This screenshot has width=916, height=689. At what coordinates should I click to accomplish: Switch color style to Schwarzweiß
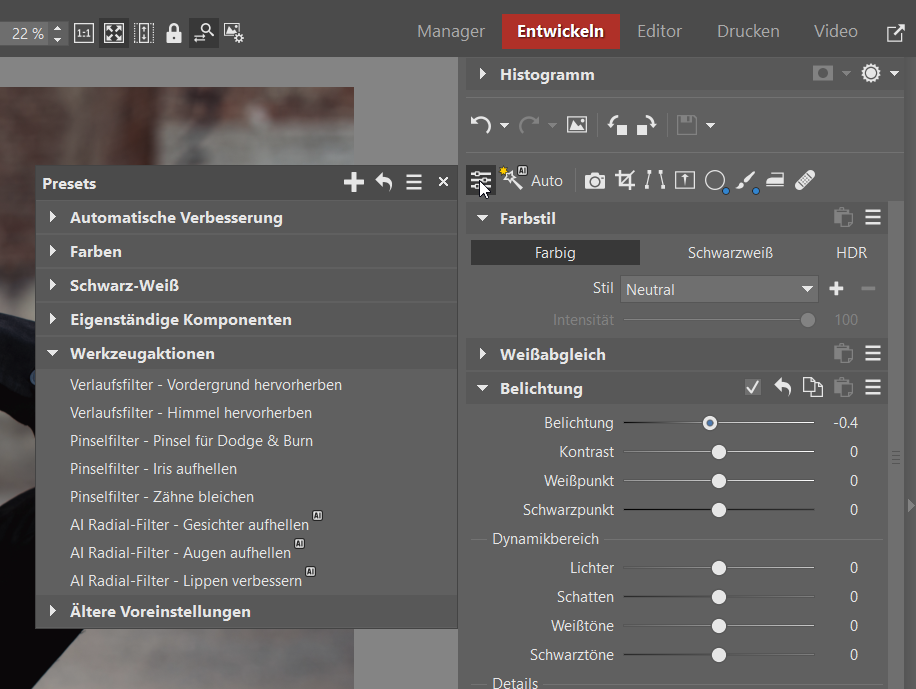pyautogui.click(x=730, y=253)
